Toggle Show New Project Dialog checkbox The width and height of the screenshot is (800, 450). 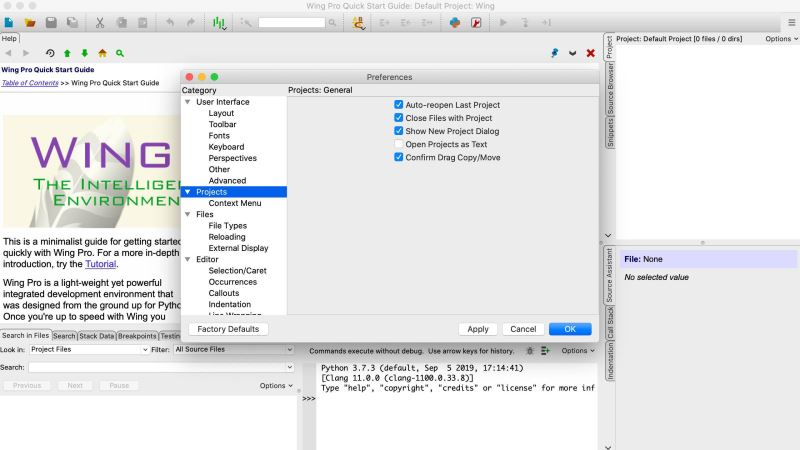click(398, 131)
